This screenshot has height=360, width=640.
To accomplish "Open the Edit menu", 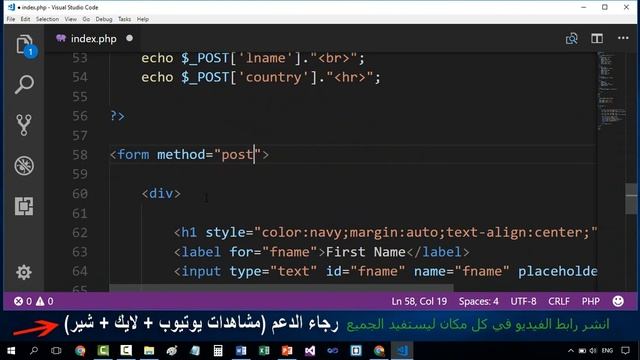I will (25, 19).
